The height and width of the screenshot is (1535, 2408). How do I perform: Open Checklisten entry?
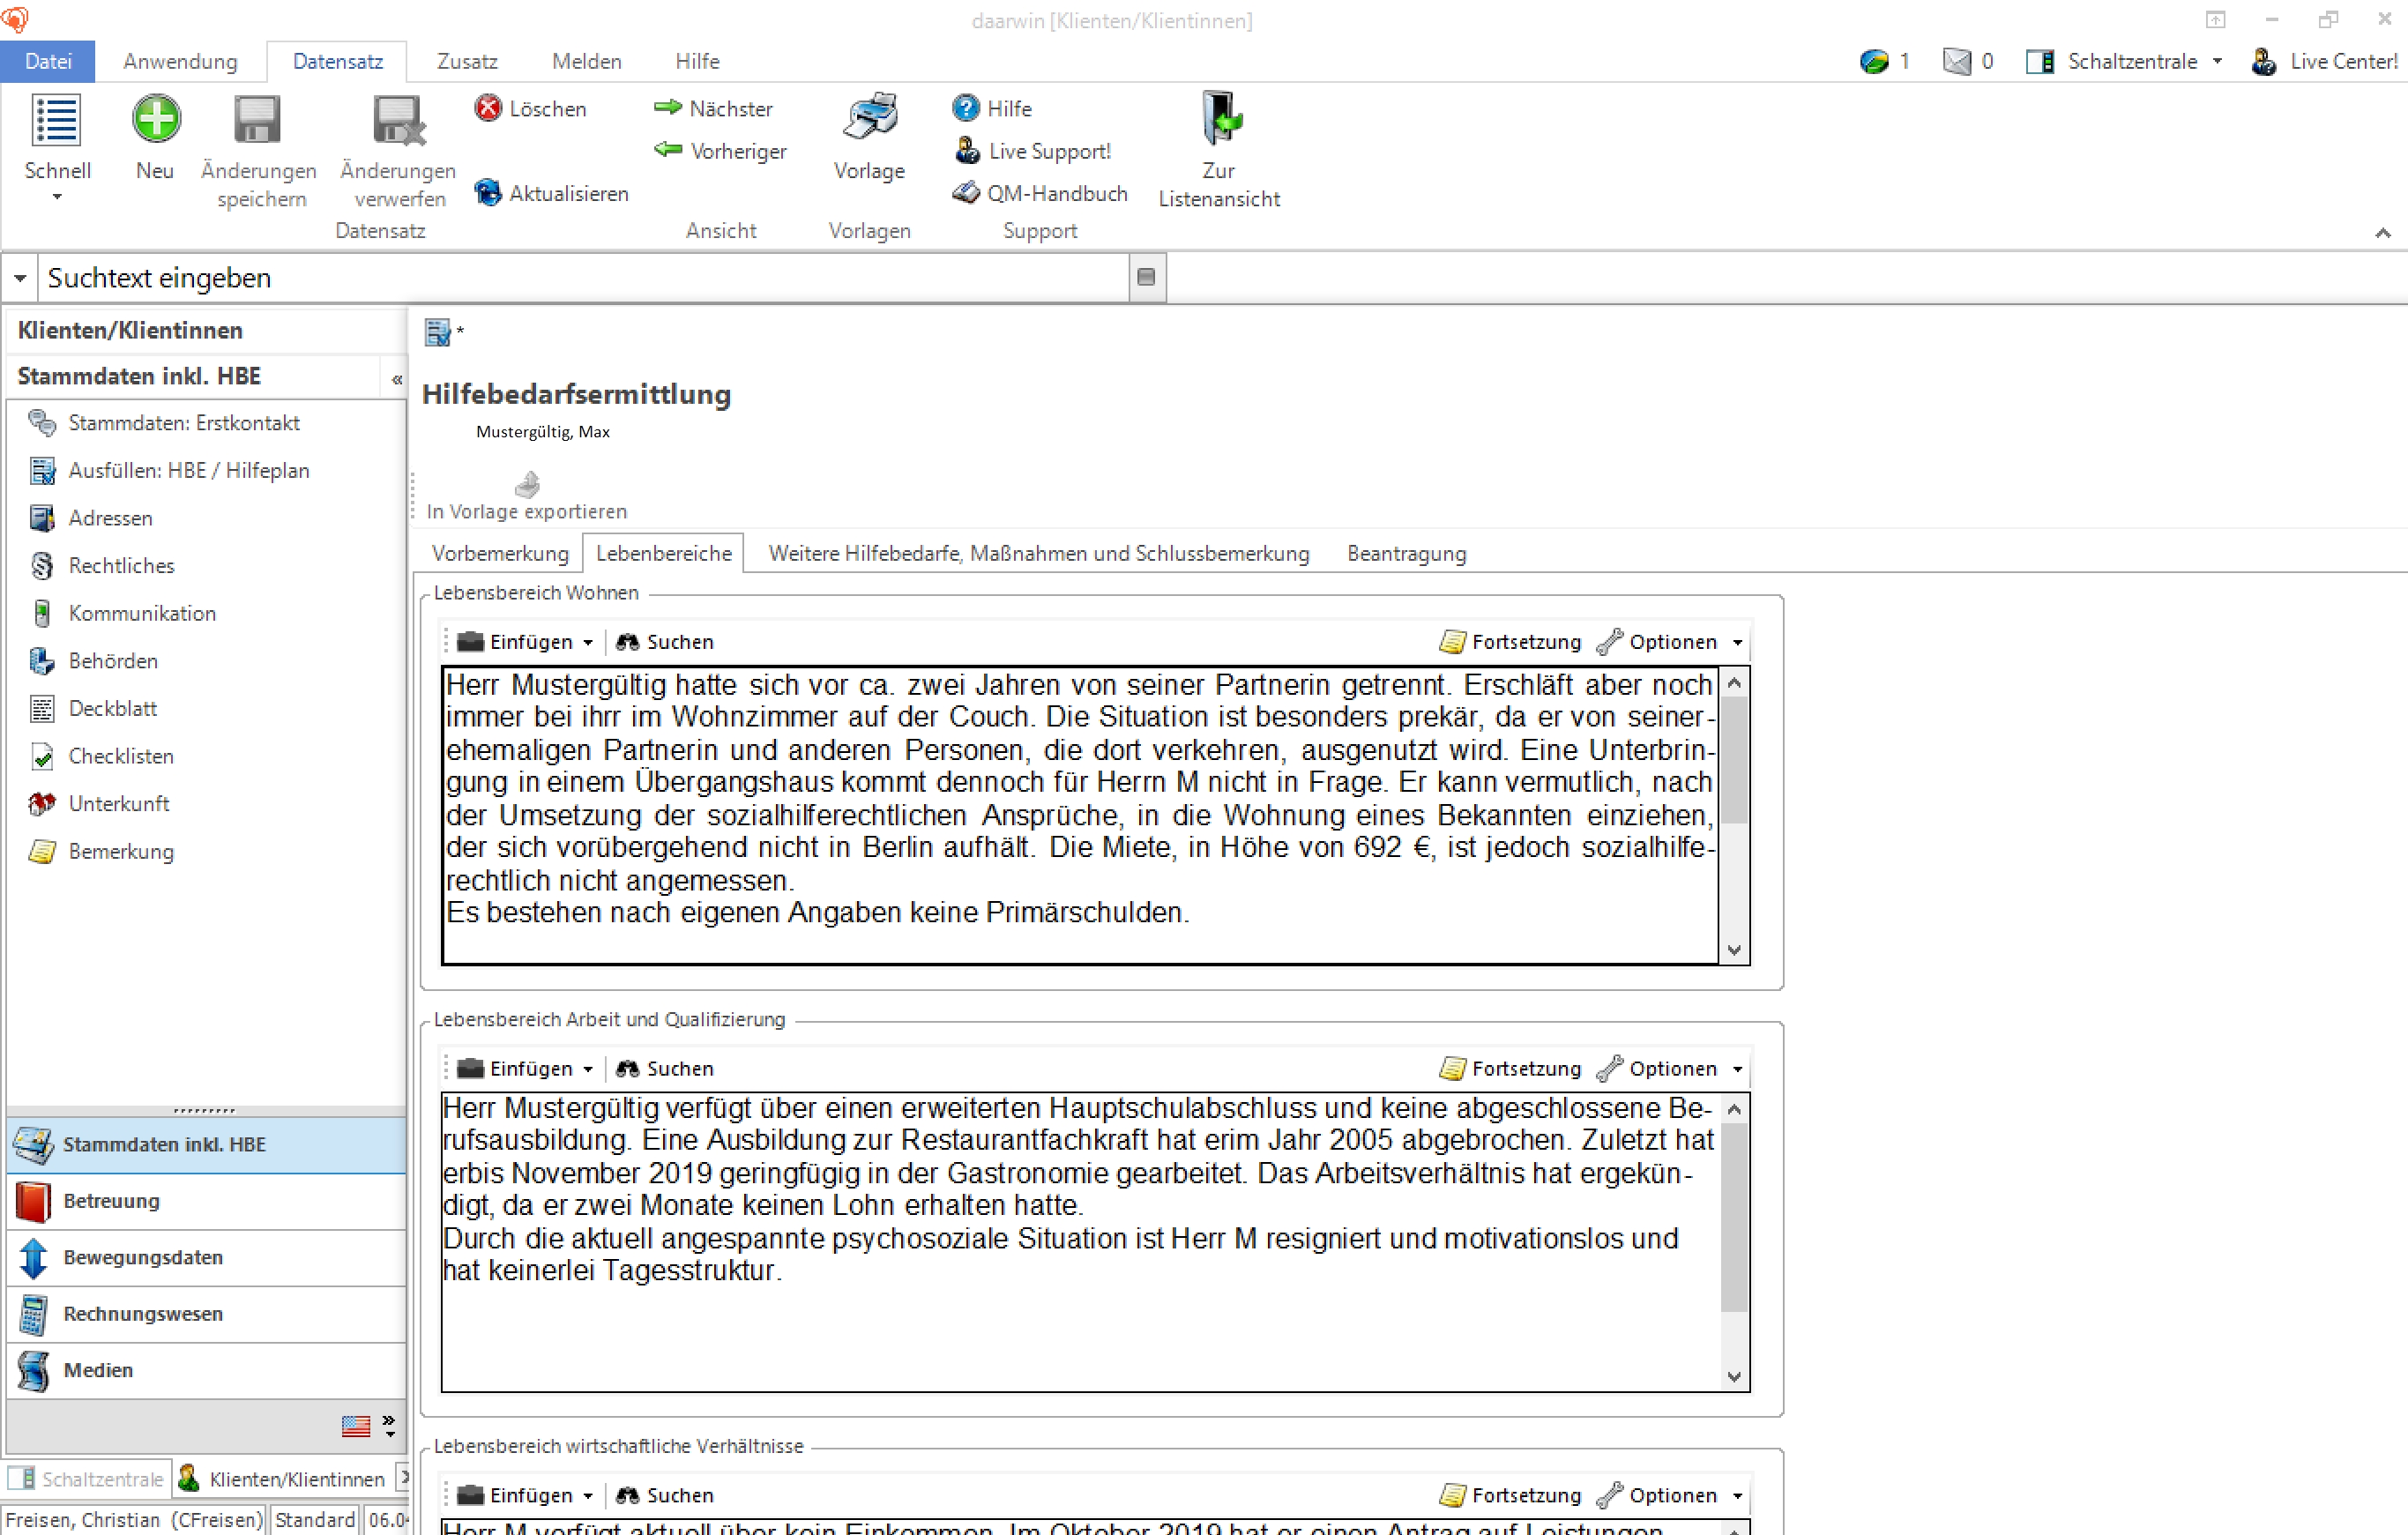121,756
